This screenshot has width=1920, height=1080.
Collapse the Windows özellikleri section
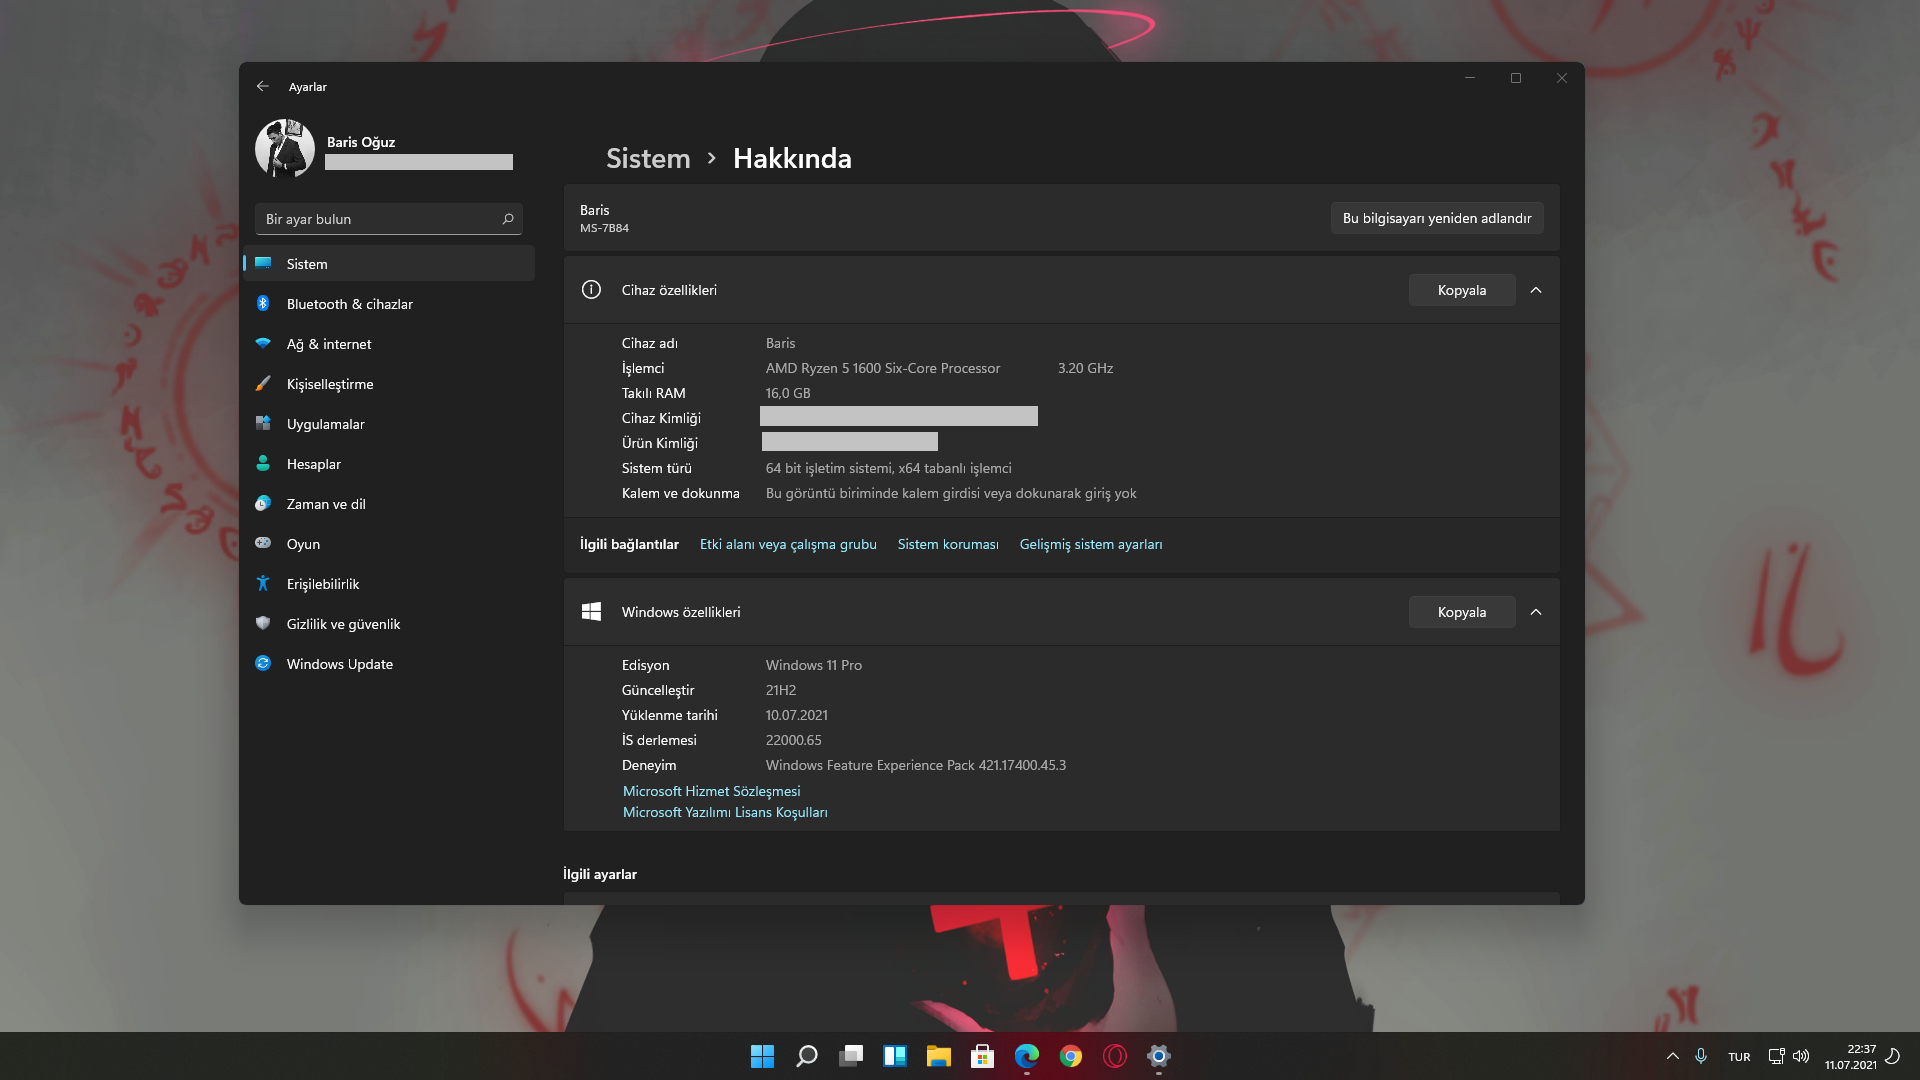(1536, 612)
